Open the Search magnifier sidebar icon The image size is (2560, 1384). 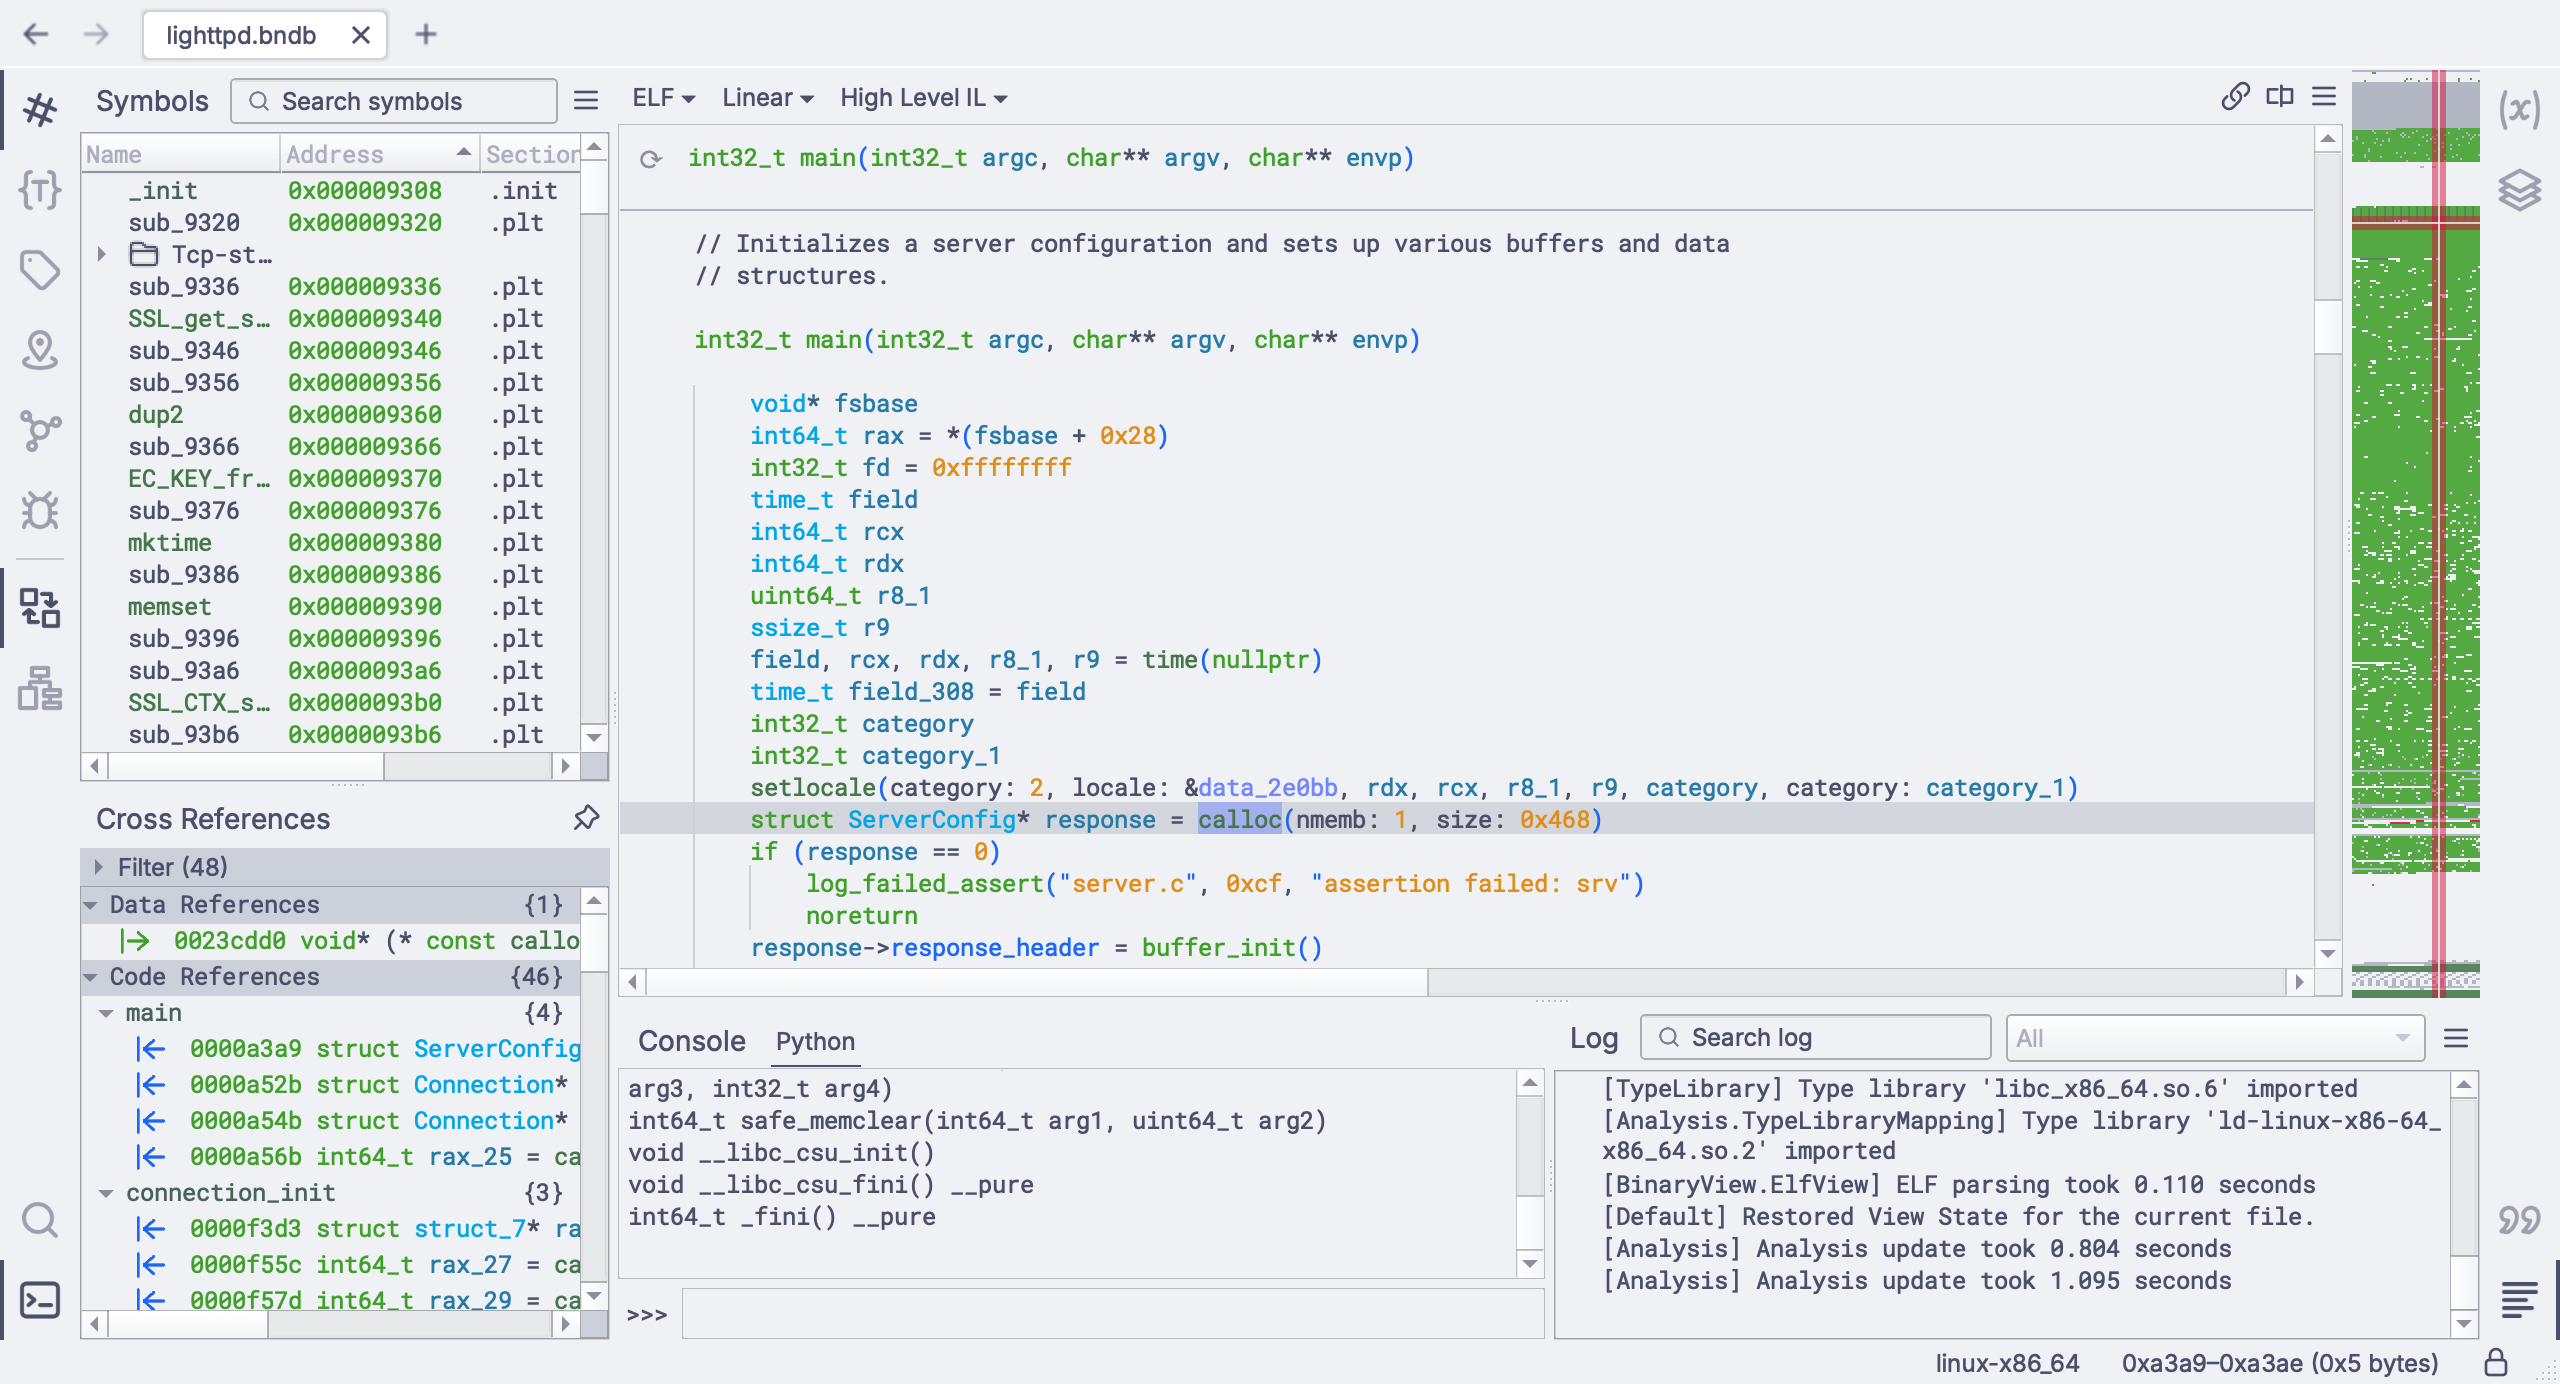pos(40,1219)
